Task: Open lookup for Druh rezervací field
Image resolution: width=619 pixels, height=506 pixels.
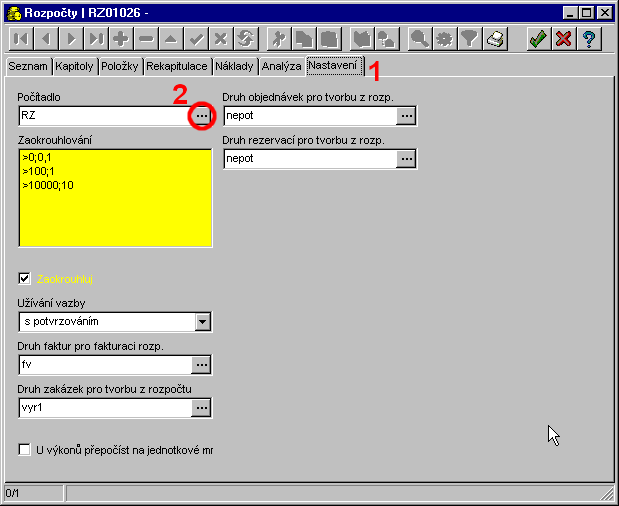Action: pos(406,158)
